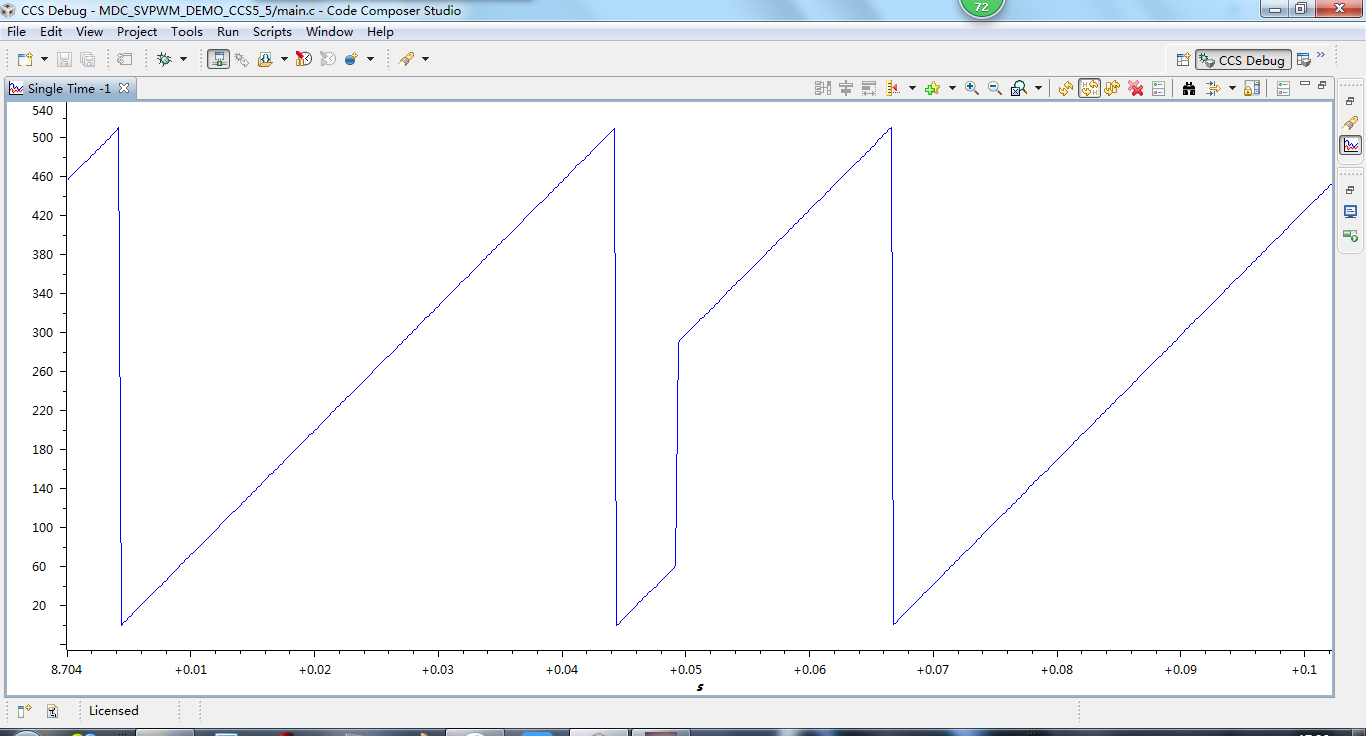Restore the upper right trim stack

click(1350, 101)
